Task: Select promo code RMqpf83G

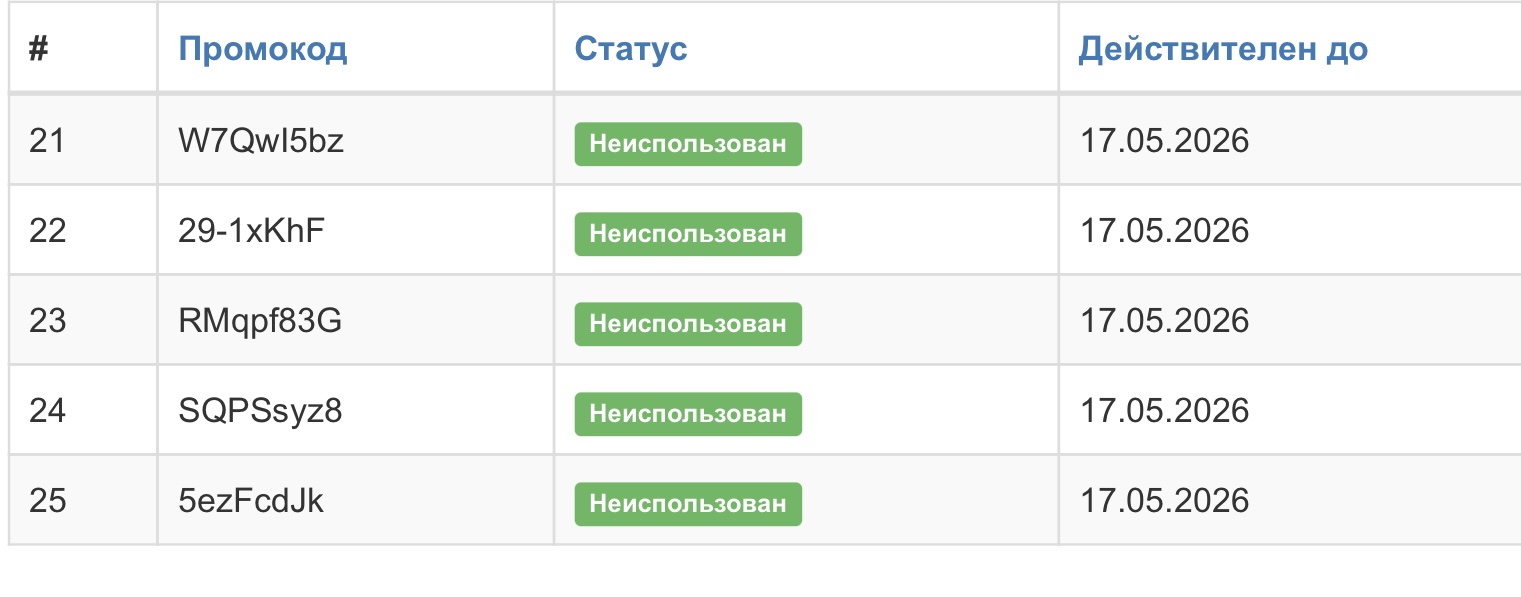Action: click(260, 321)
